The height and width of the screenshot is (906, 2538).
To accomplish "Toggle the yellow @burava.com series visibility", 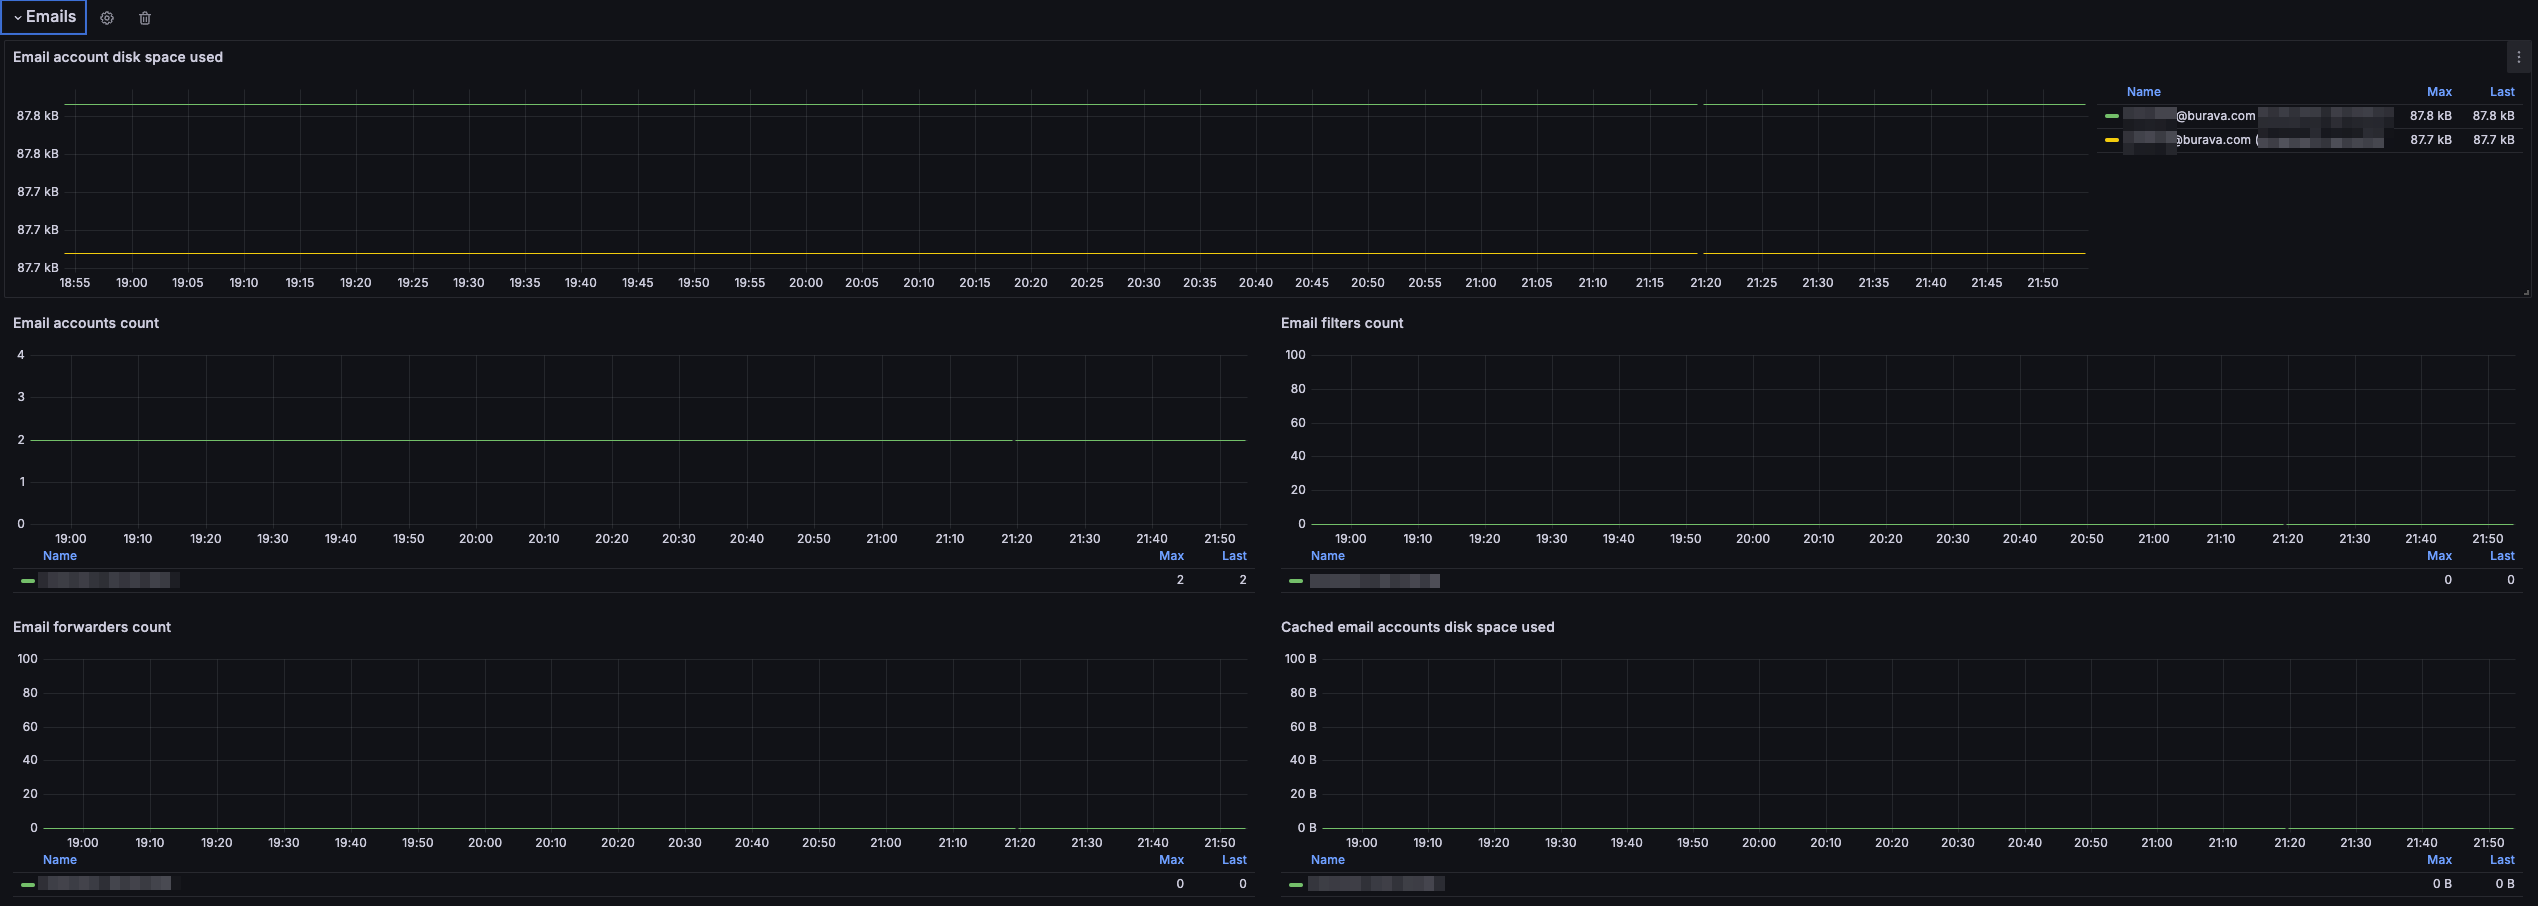I will pyautogui.click(x=2216, y=140).
